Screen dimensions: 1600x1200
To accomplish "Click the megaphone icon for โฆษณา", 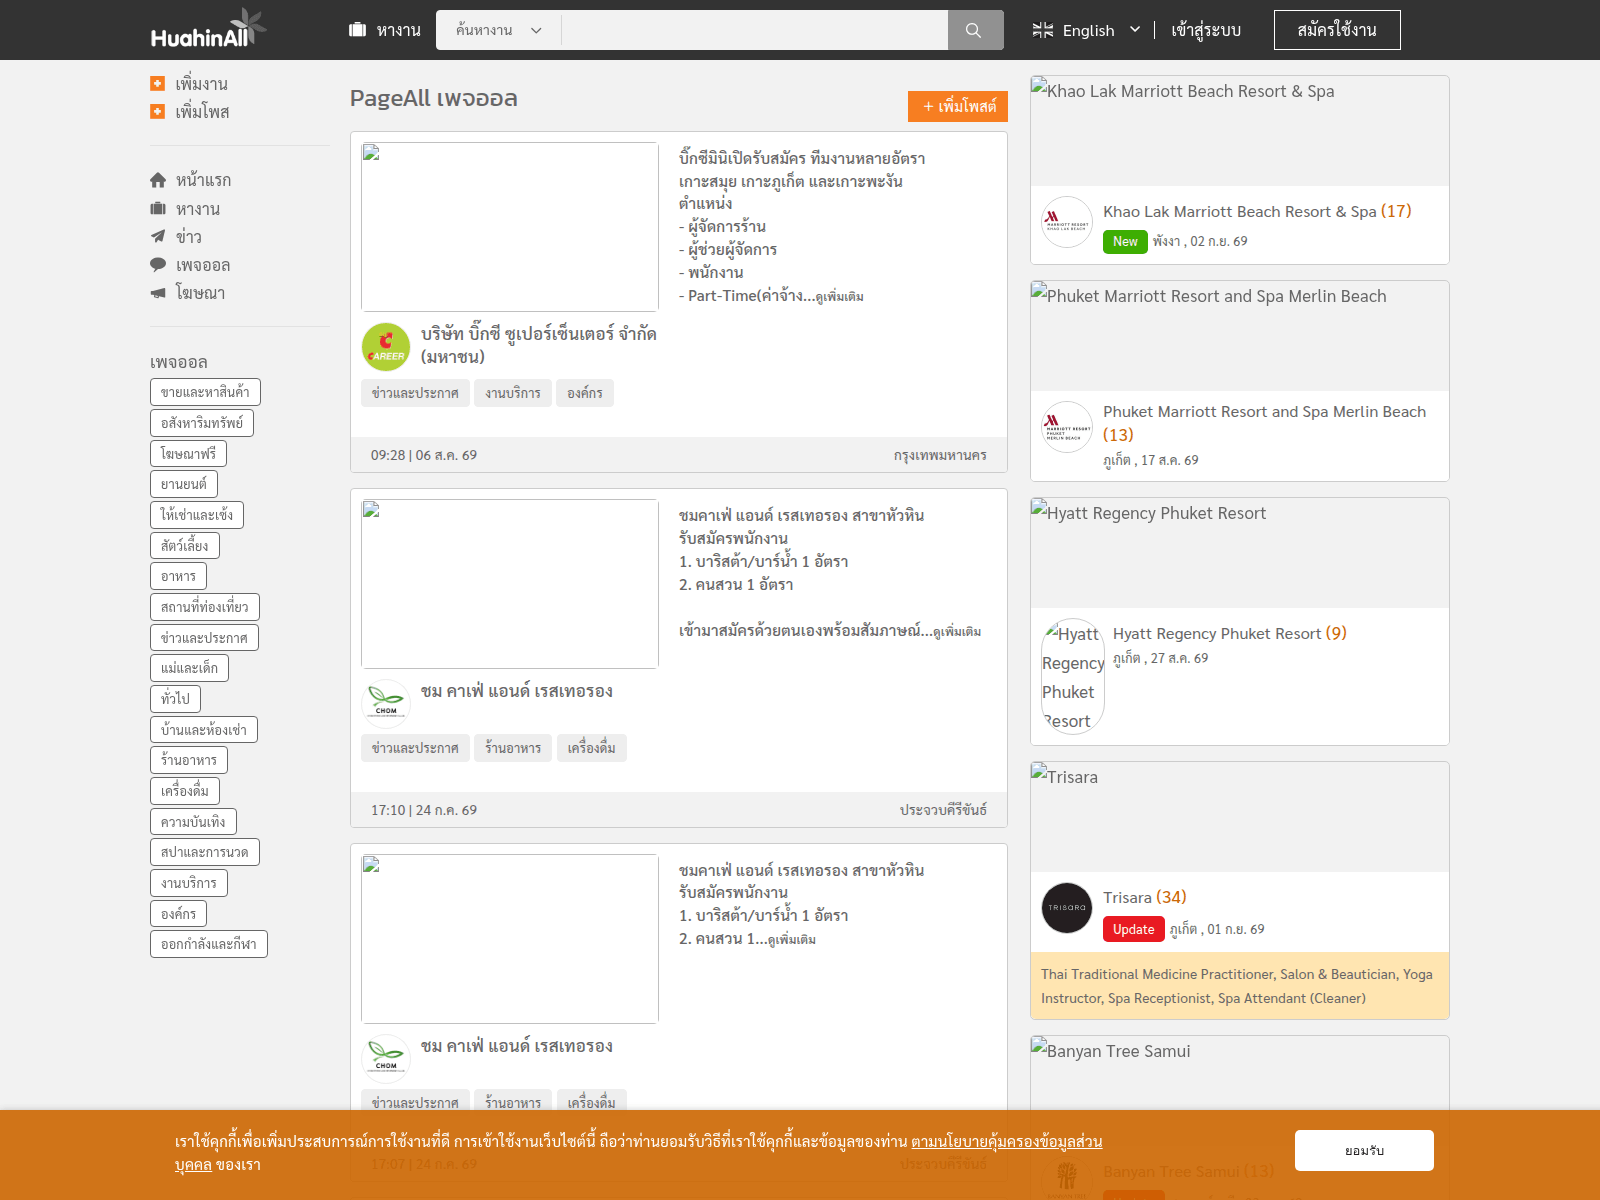I will point(158,293).
